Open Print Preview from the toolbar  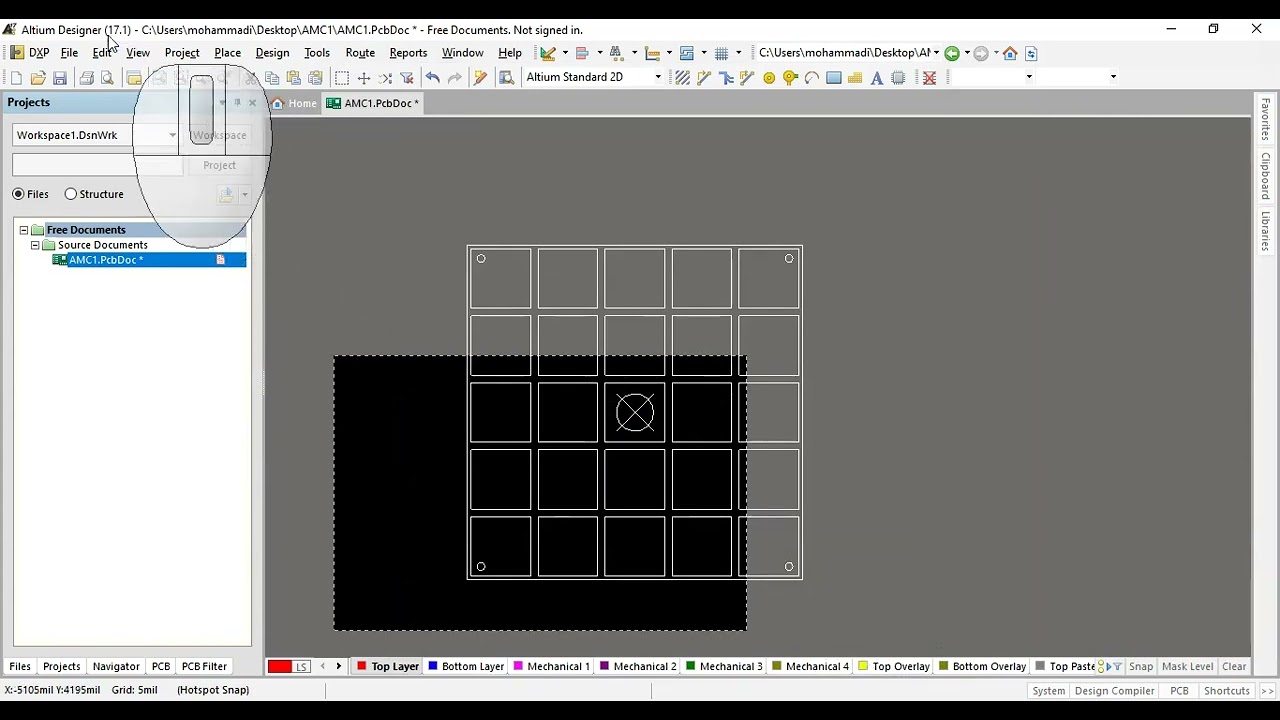tap(107, 78)
